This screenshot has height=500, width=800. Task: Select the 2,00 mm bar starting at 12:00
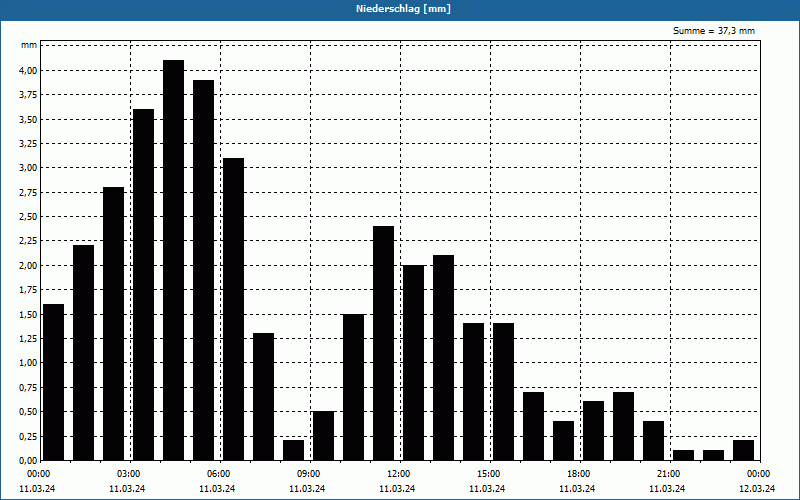coord(413,363)
